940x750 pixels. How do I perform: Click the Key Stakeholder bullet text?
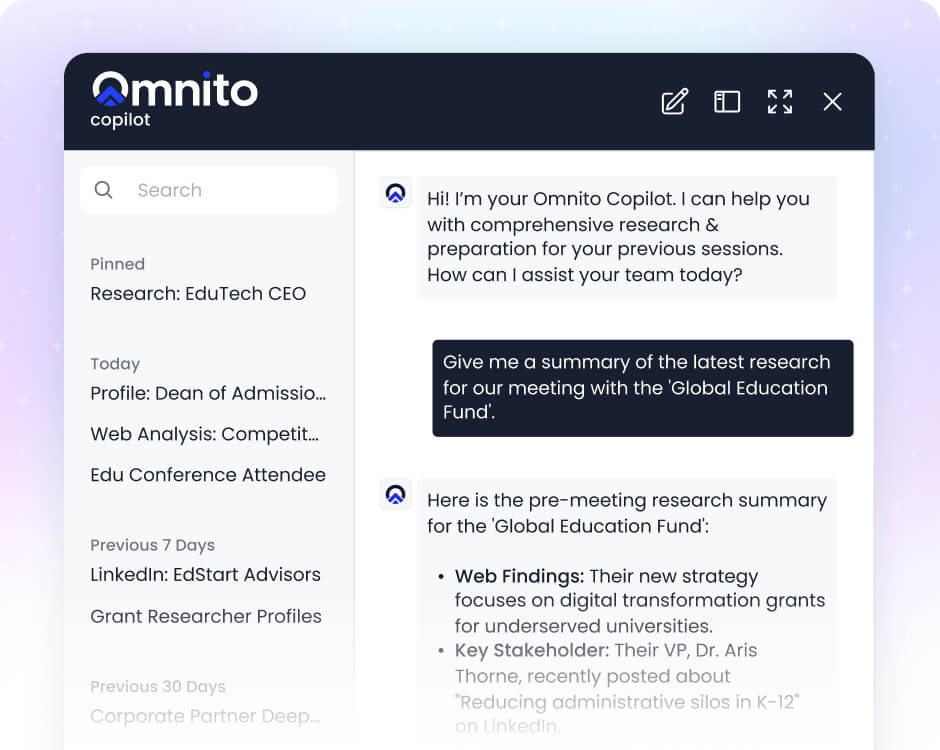tap(626, 688)
